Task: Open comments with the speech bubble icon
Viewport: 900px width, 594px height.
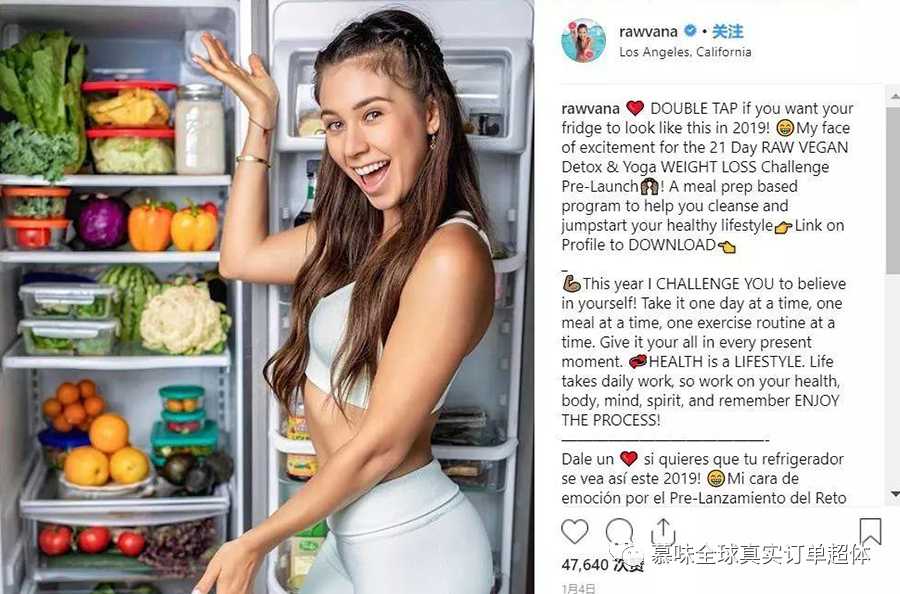Action: coord(619,531)
